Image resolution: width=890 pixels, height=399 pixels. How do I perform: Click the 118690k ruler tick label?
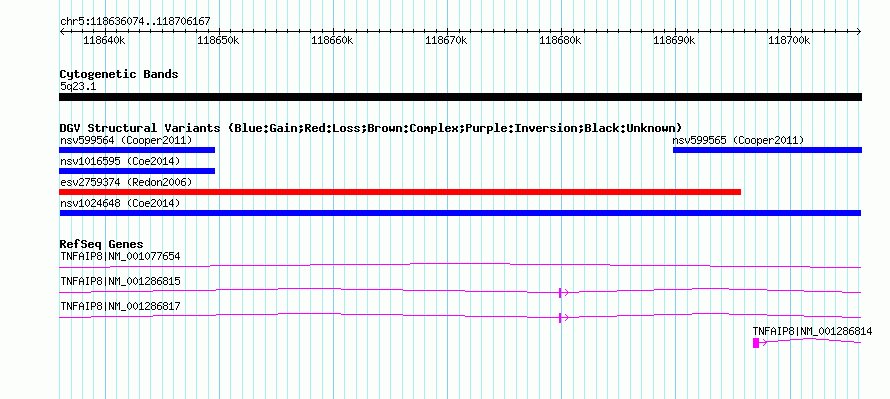point(675,41)
